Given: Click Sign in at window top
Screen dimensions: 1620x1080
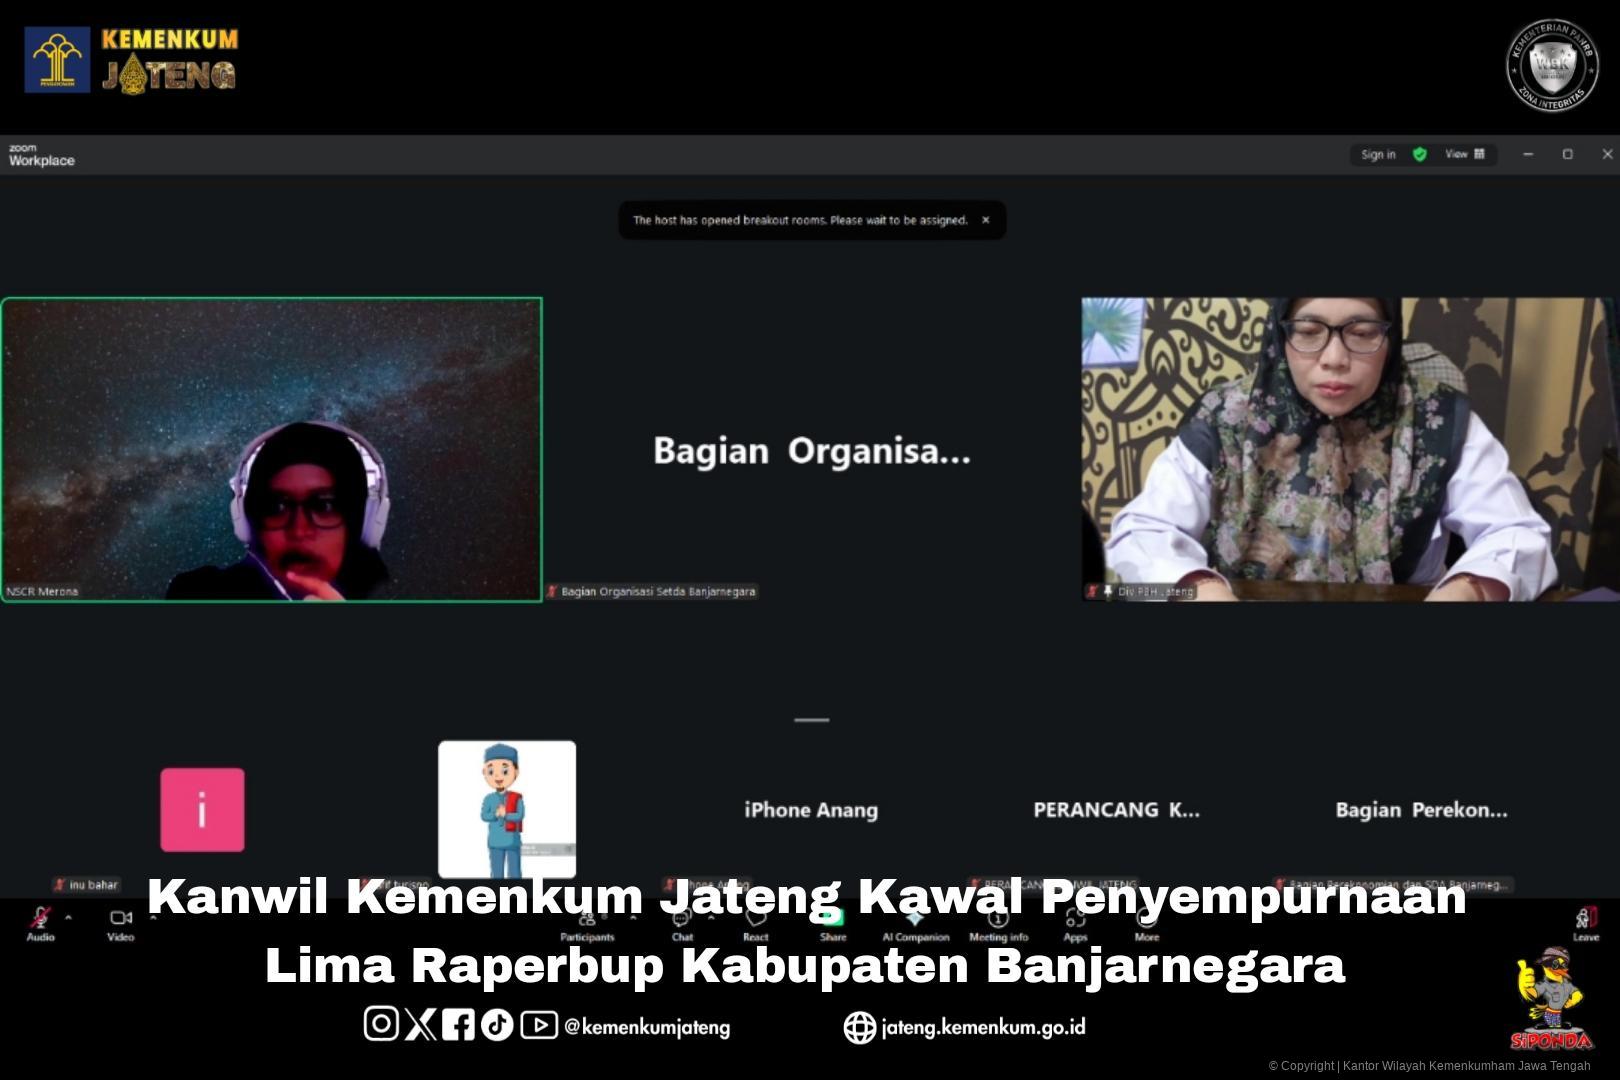Looking at the screenshot, I should 1378,154.
